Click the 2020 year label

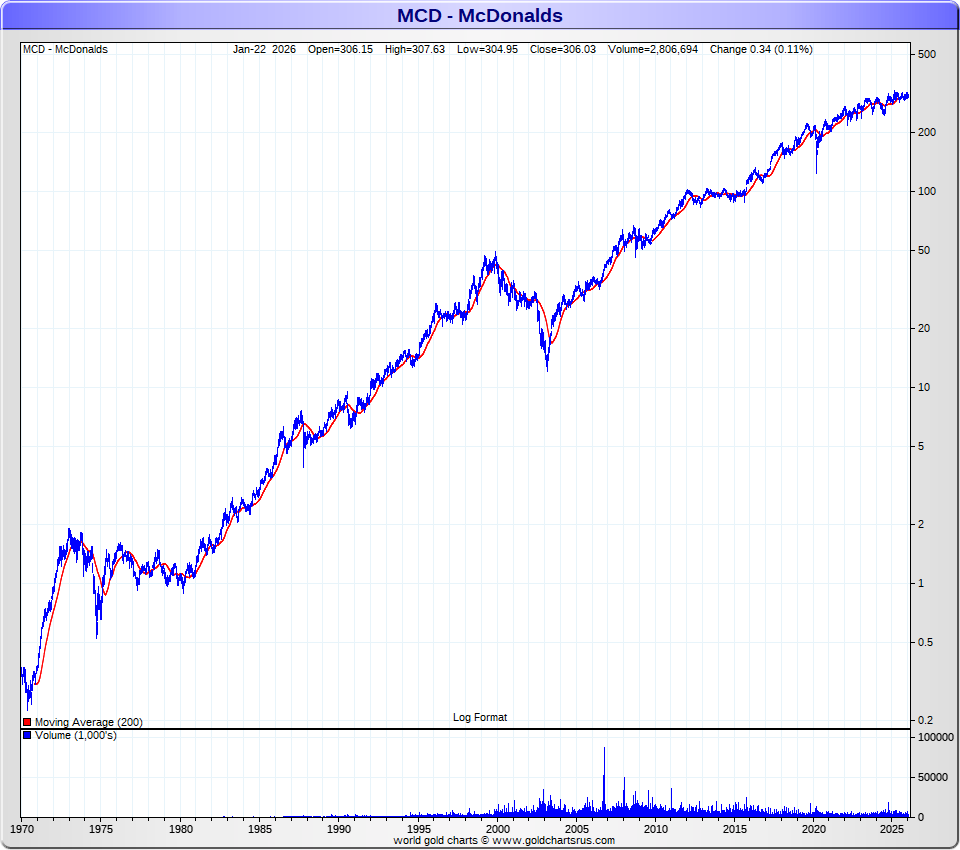point(814,829)
